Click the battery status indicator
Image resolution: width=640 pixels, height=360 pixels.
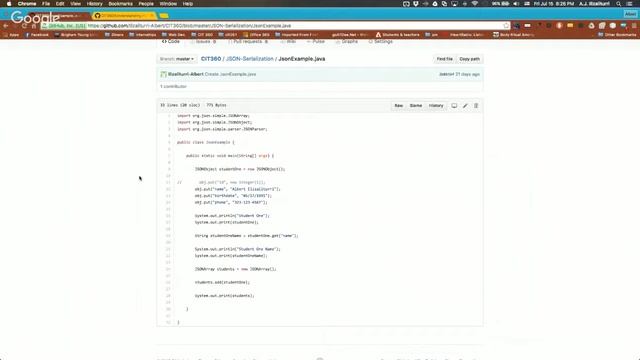(500, 4)
